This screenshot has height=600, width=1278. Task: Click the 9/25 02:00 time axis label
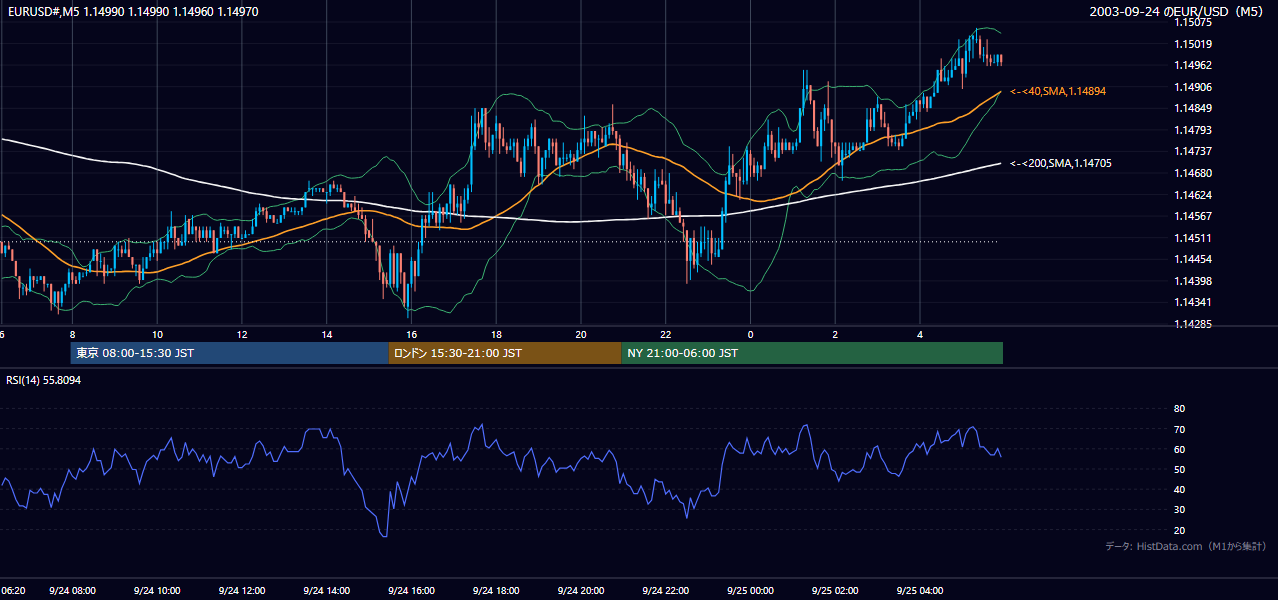point(835,591)
